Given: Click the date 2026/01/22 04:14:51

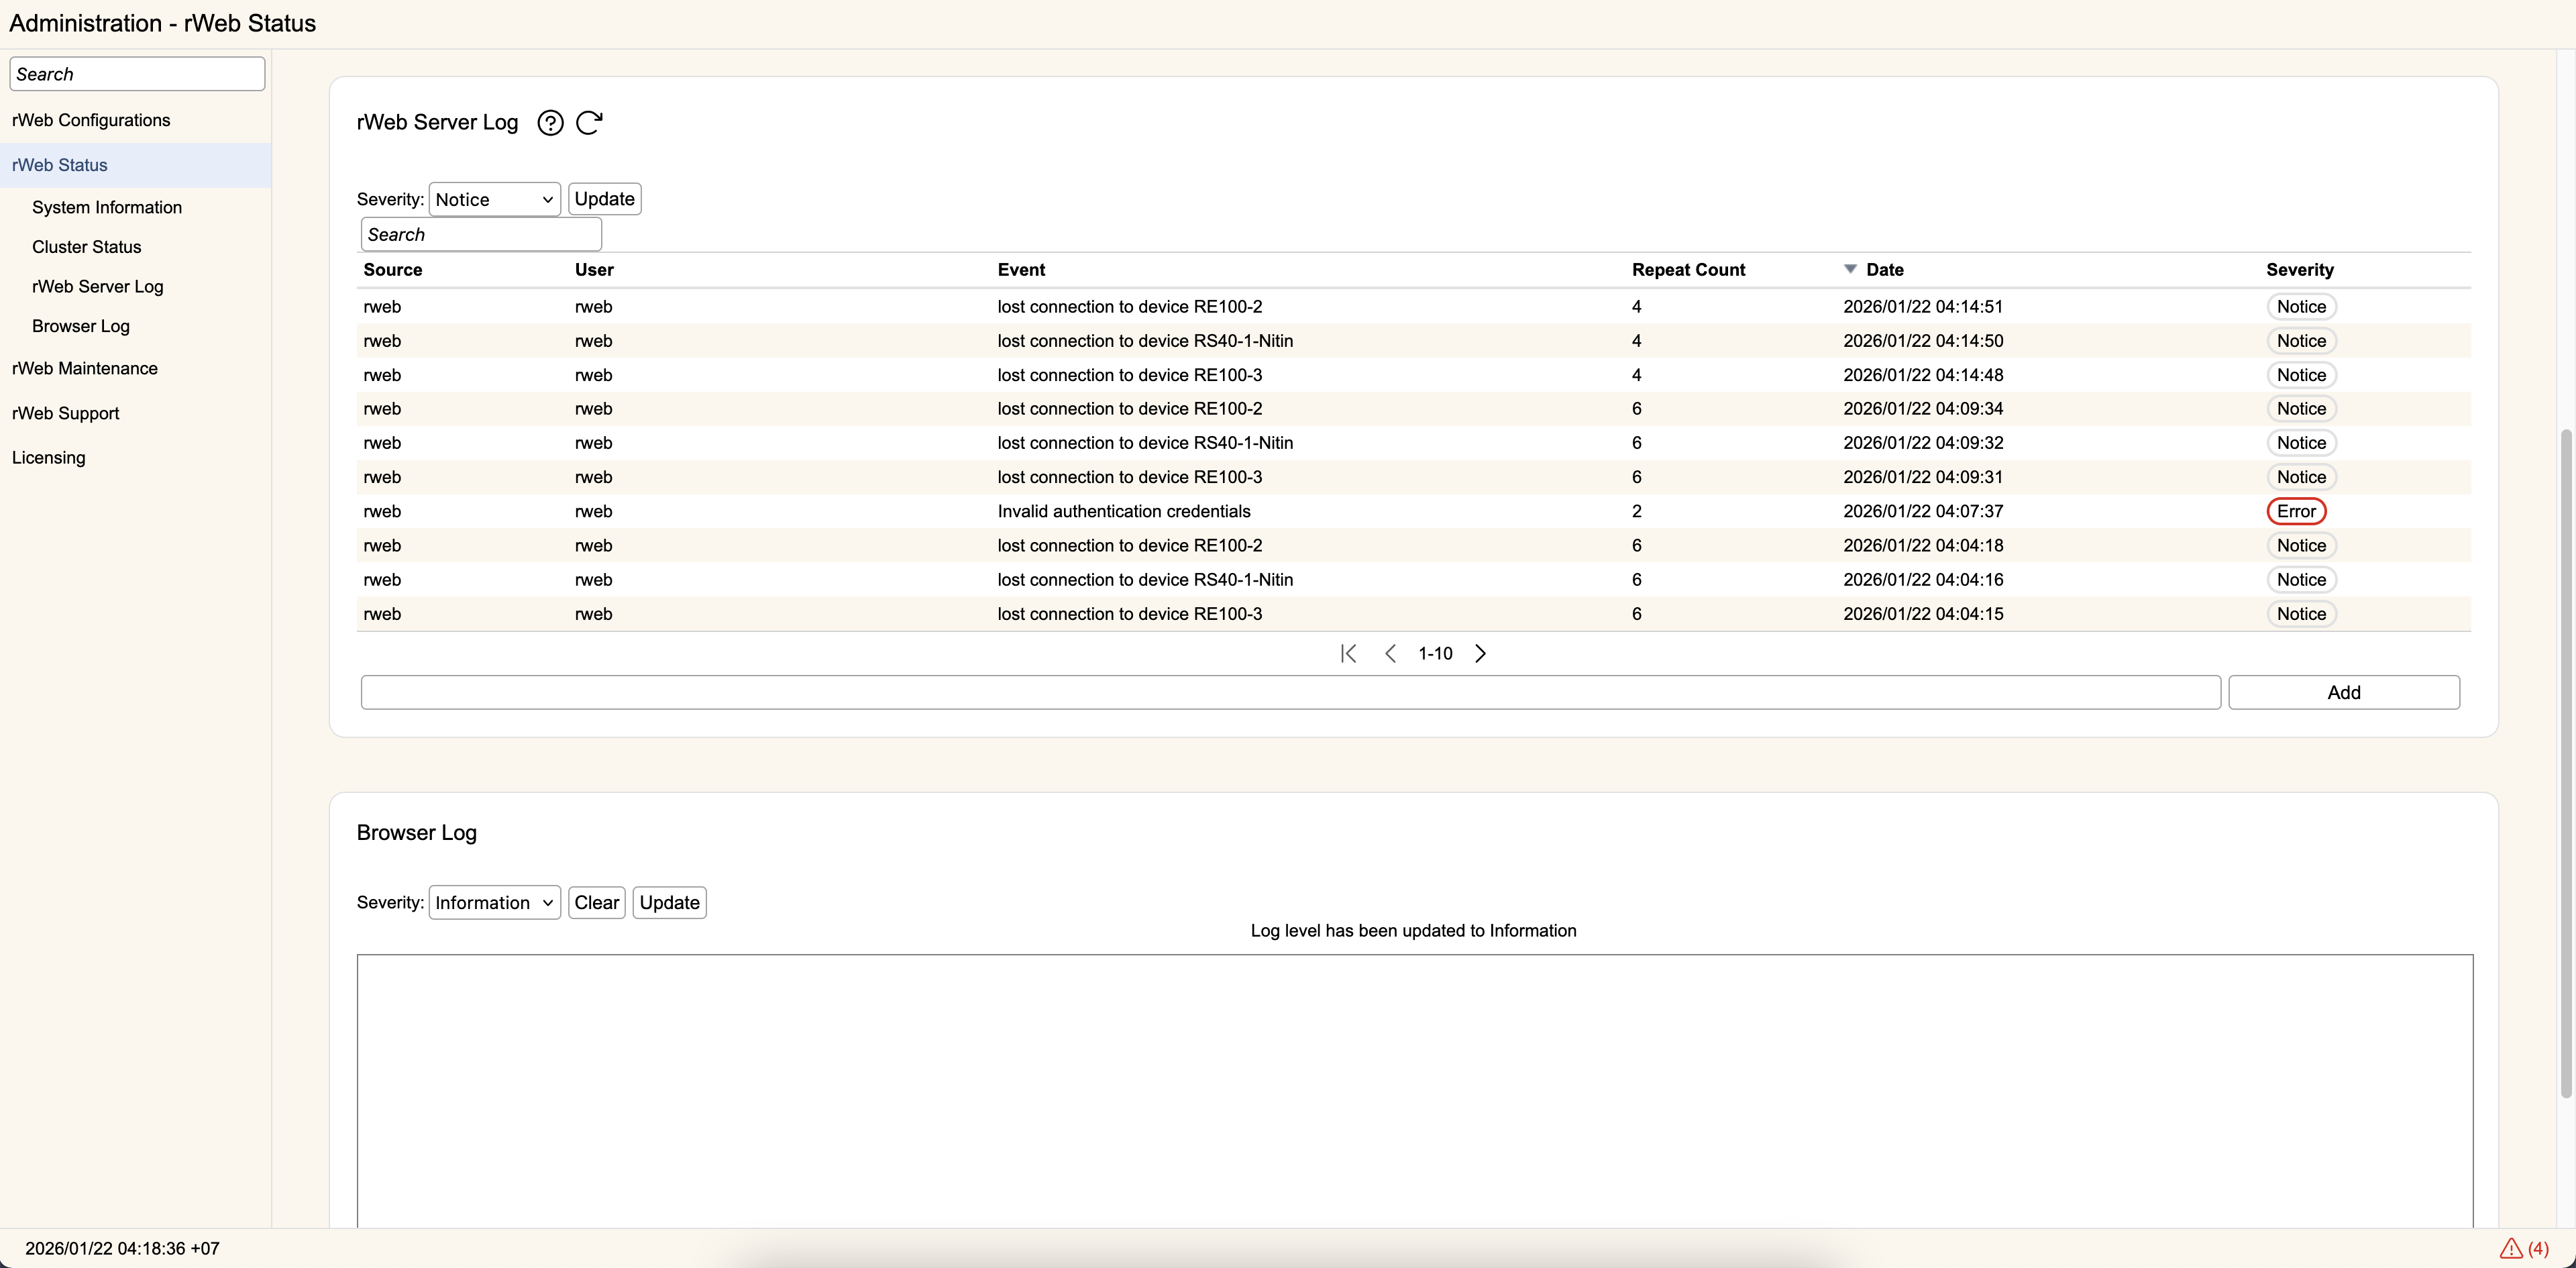Looking at the screenshot, I should (x=1923, y=306).
